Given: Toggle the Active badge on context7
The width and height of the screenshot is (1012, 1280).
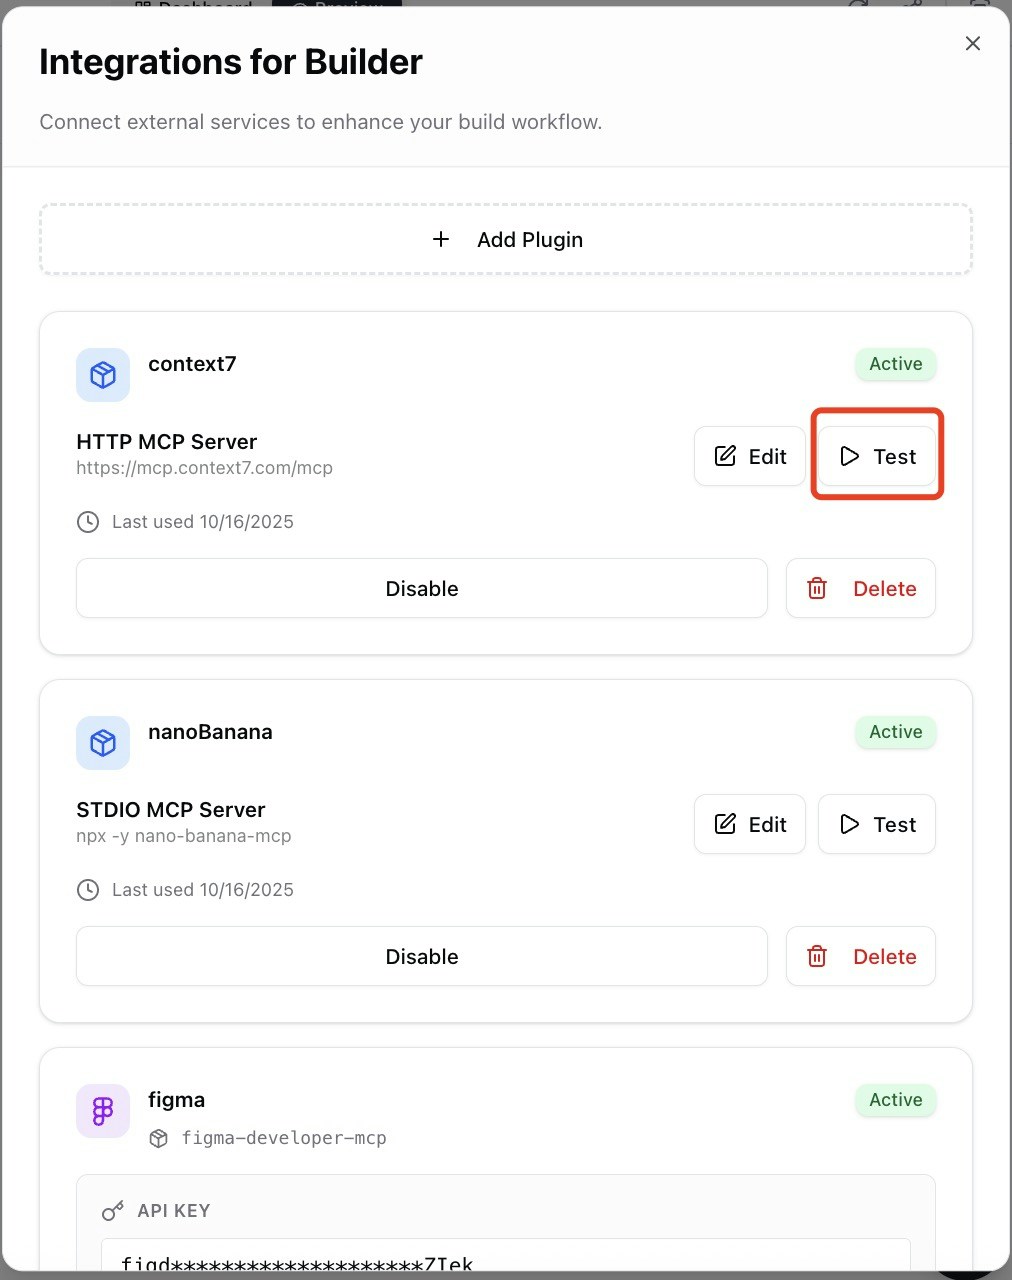Looking at the screenshot, I should click(894, 364).
